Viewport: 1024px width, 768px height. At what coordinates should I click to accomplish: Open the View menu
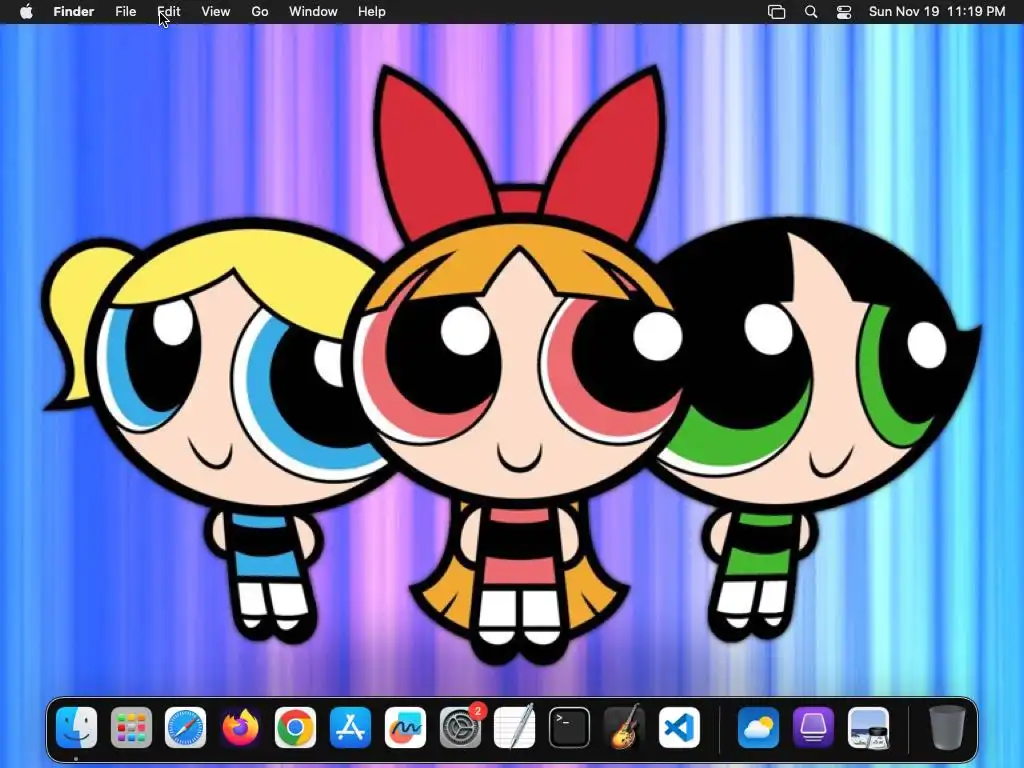point(216,12)
